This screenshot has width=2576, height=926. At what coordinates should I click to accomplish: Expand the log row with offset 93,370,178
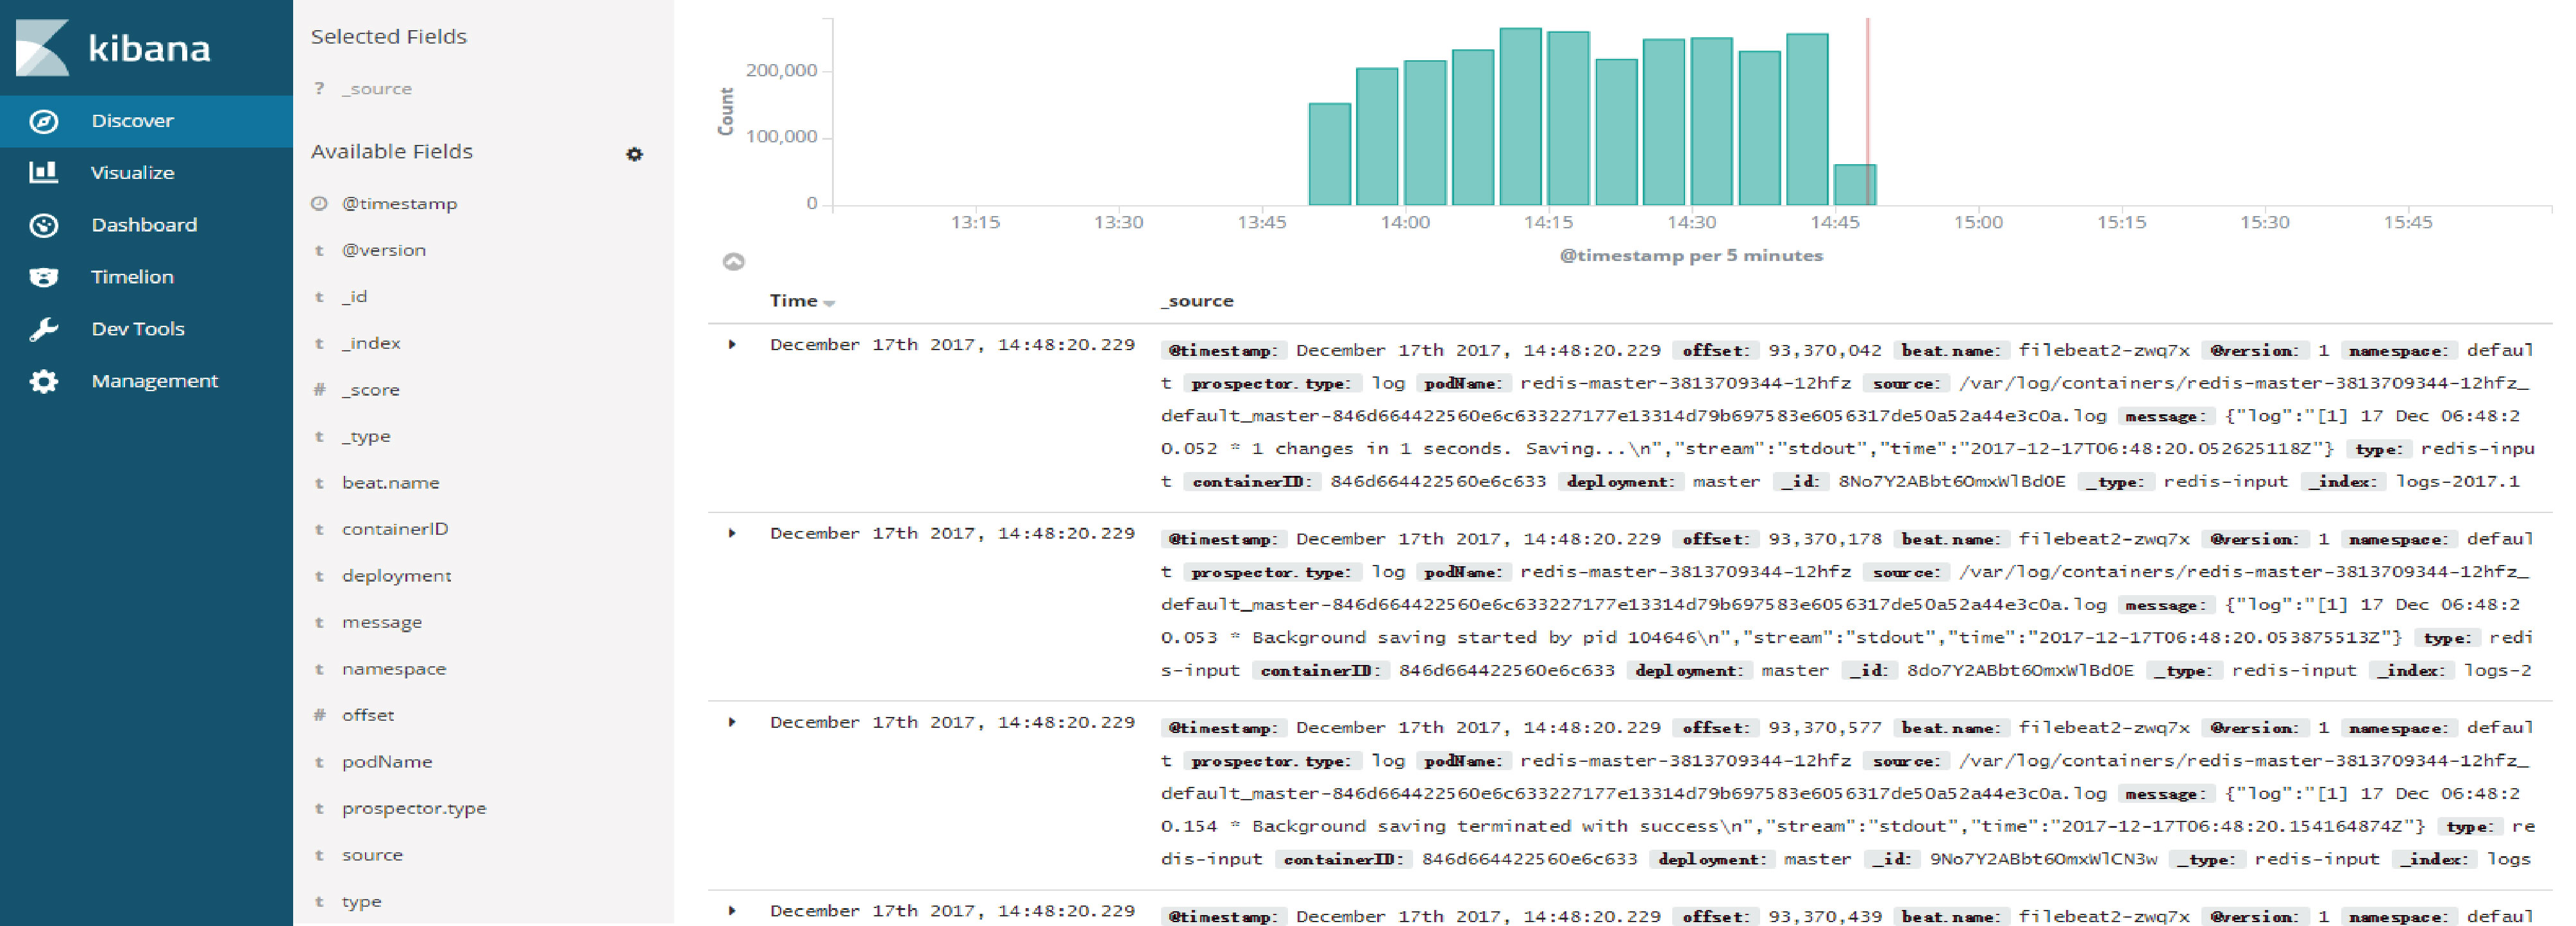[x=732, y=534]
